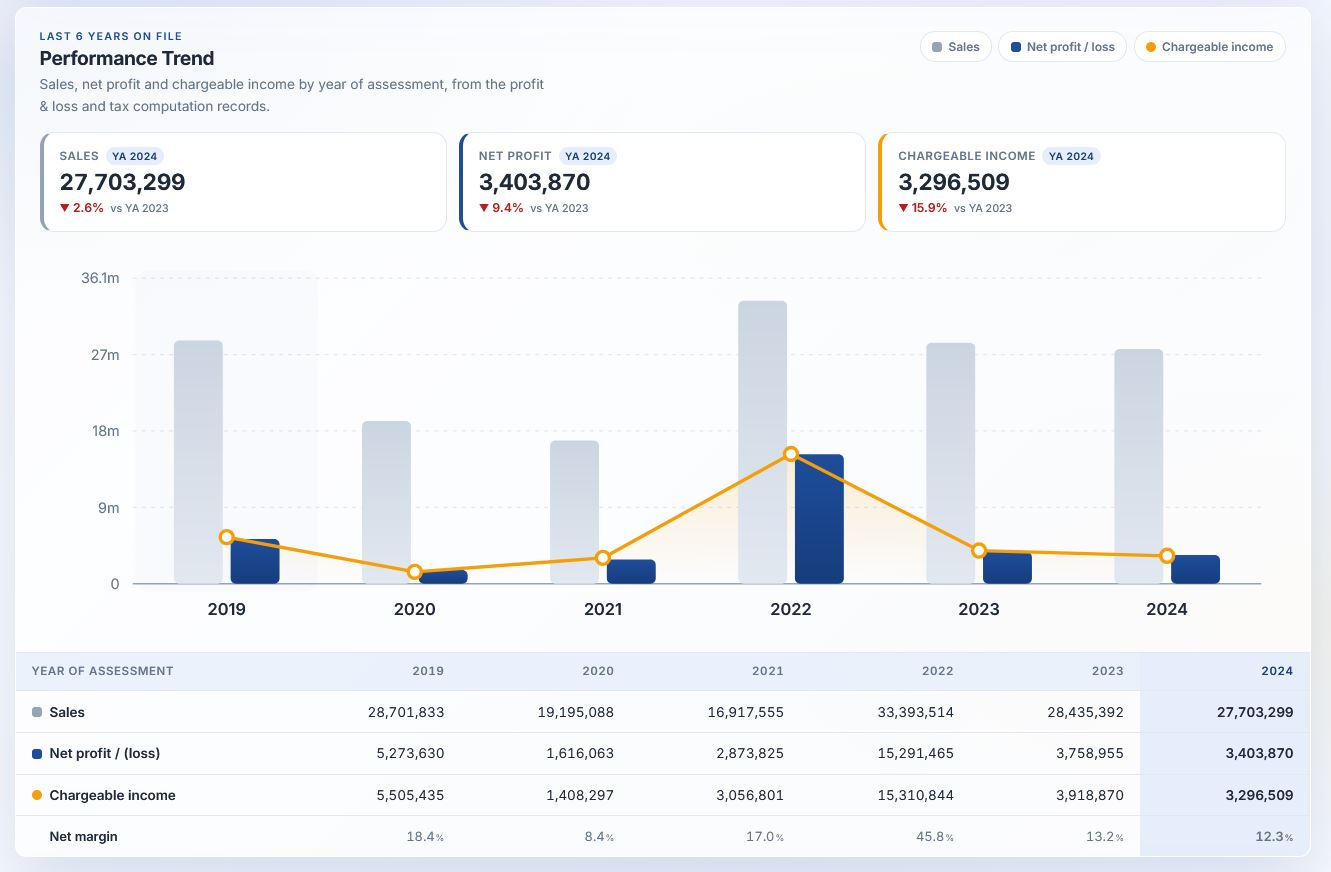Toggle the Chargeable income legend pill
1331x872 pixels.
point(1209,47)
